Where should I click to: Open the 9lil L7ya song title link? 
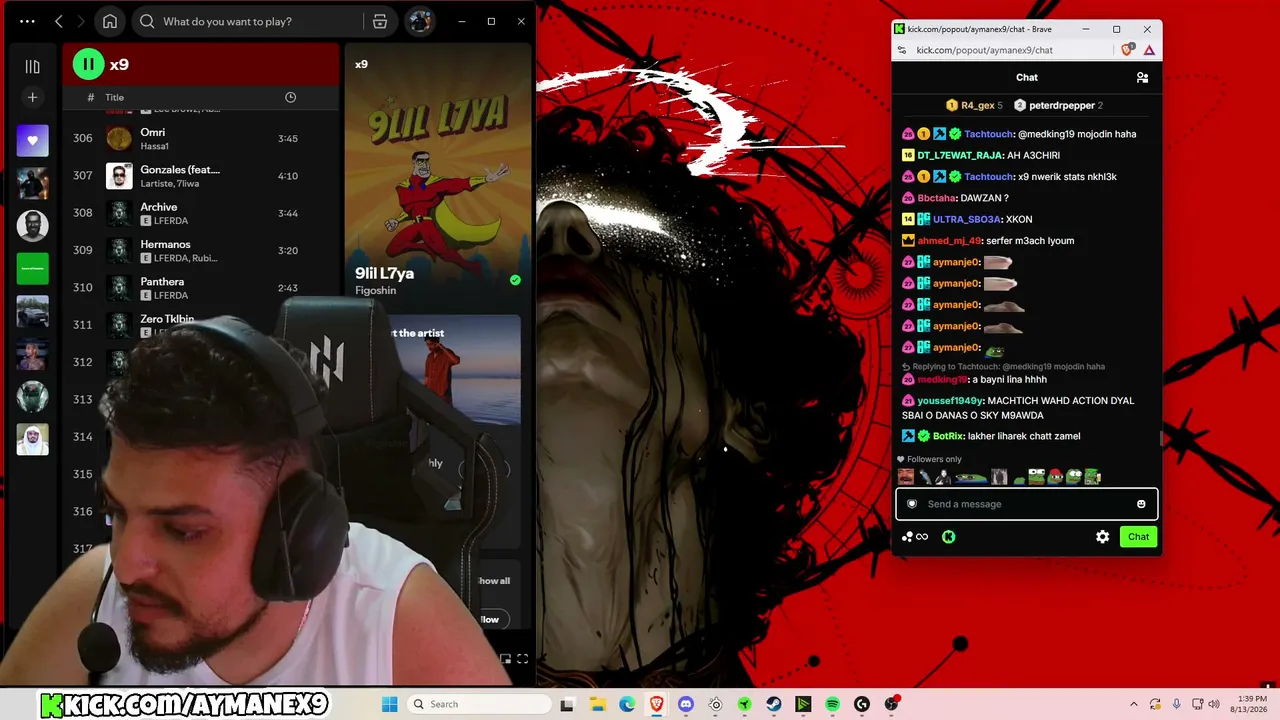384,273
